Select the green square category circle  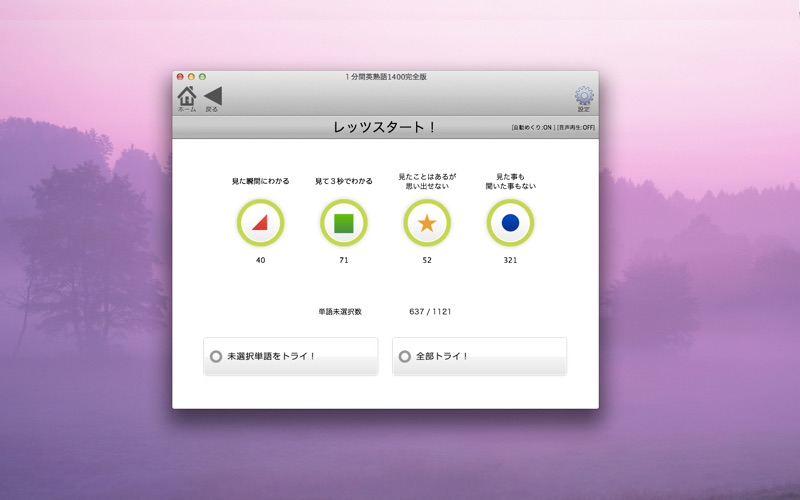pyautogui.click(x=343, y=223)
